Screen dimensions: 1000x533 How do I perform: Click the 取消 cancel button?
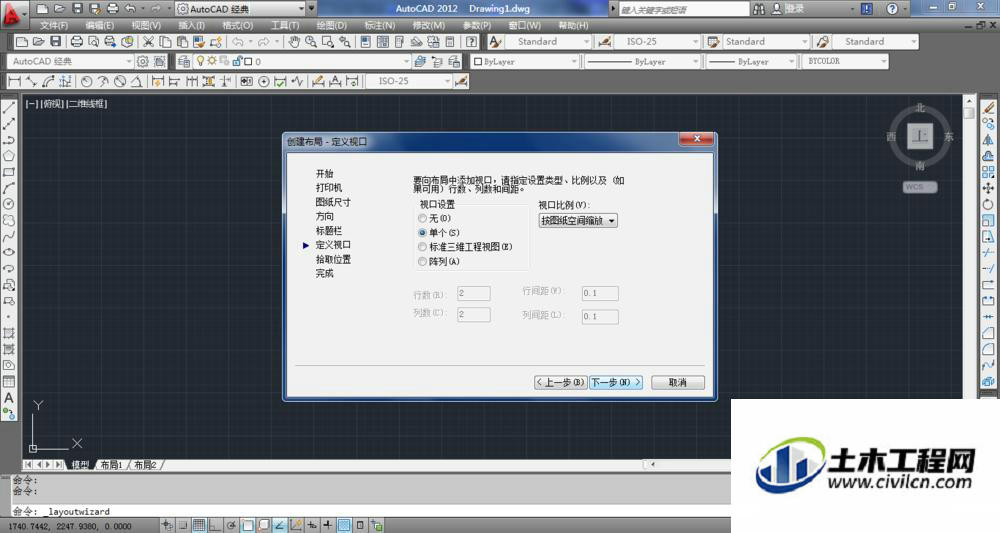pyautogui.click(x=677, y=383)
